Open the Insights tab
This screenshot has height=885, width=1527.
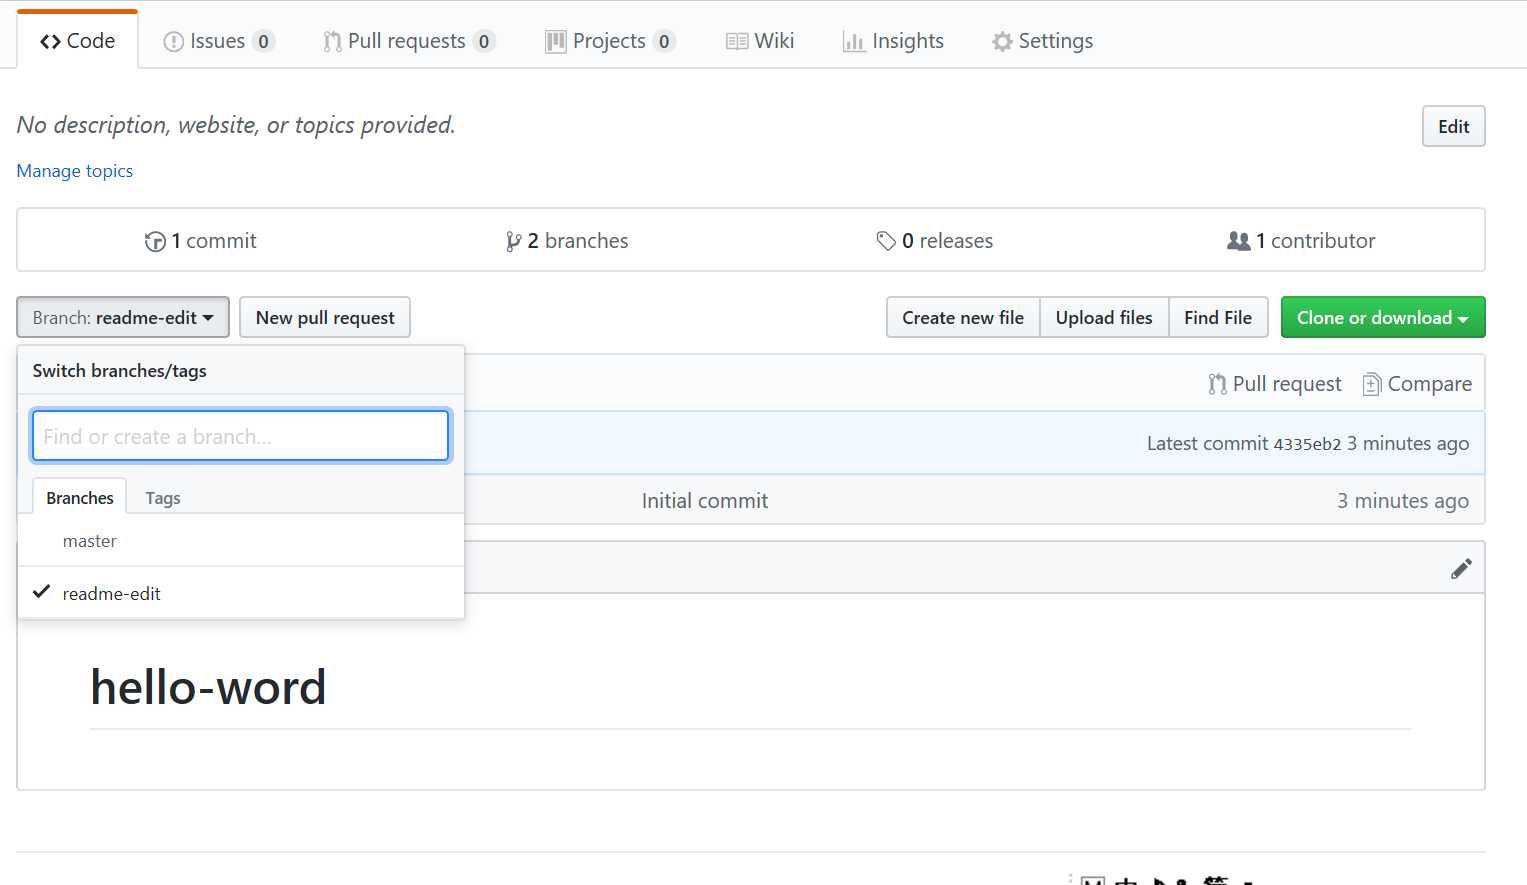(893, 41)
